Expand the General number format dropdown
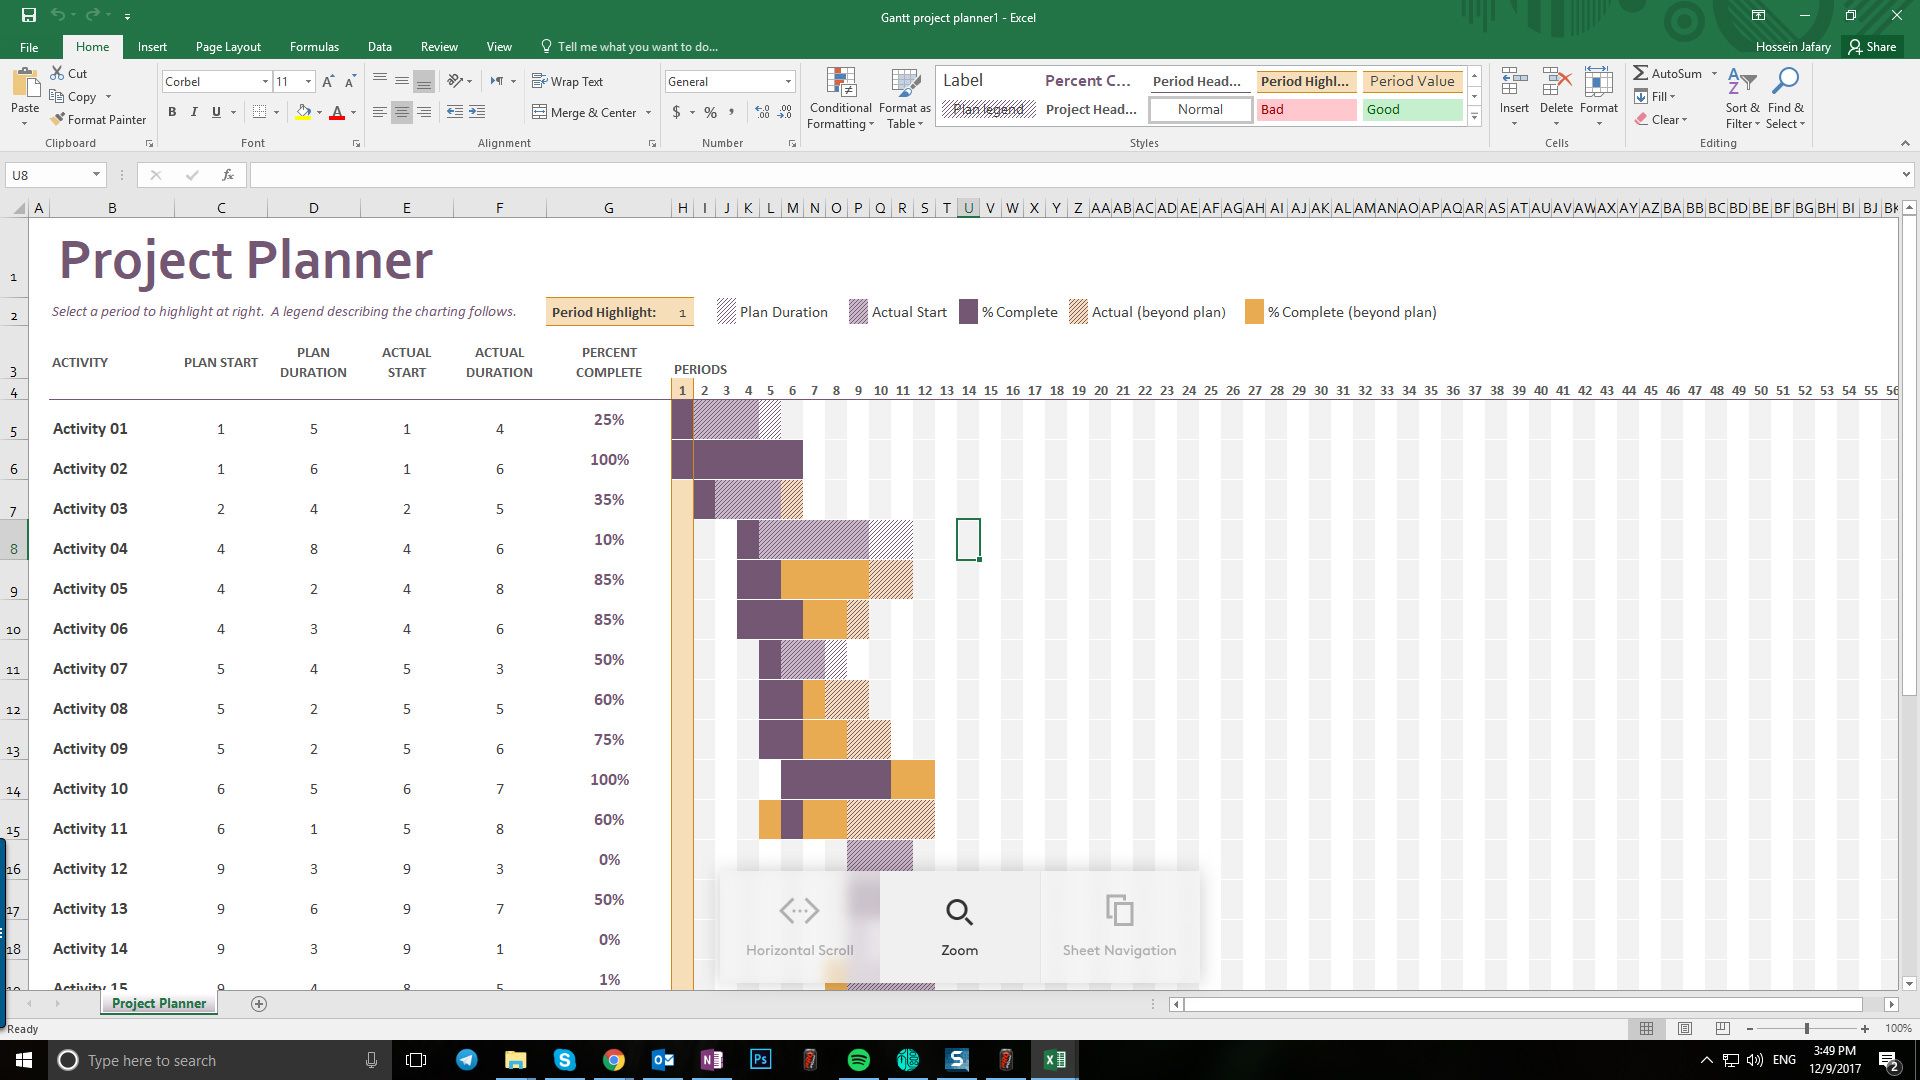Screen dimensions: 1920x1080 788,82
